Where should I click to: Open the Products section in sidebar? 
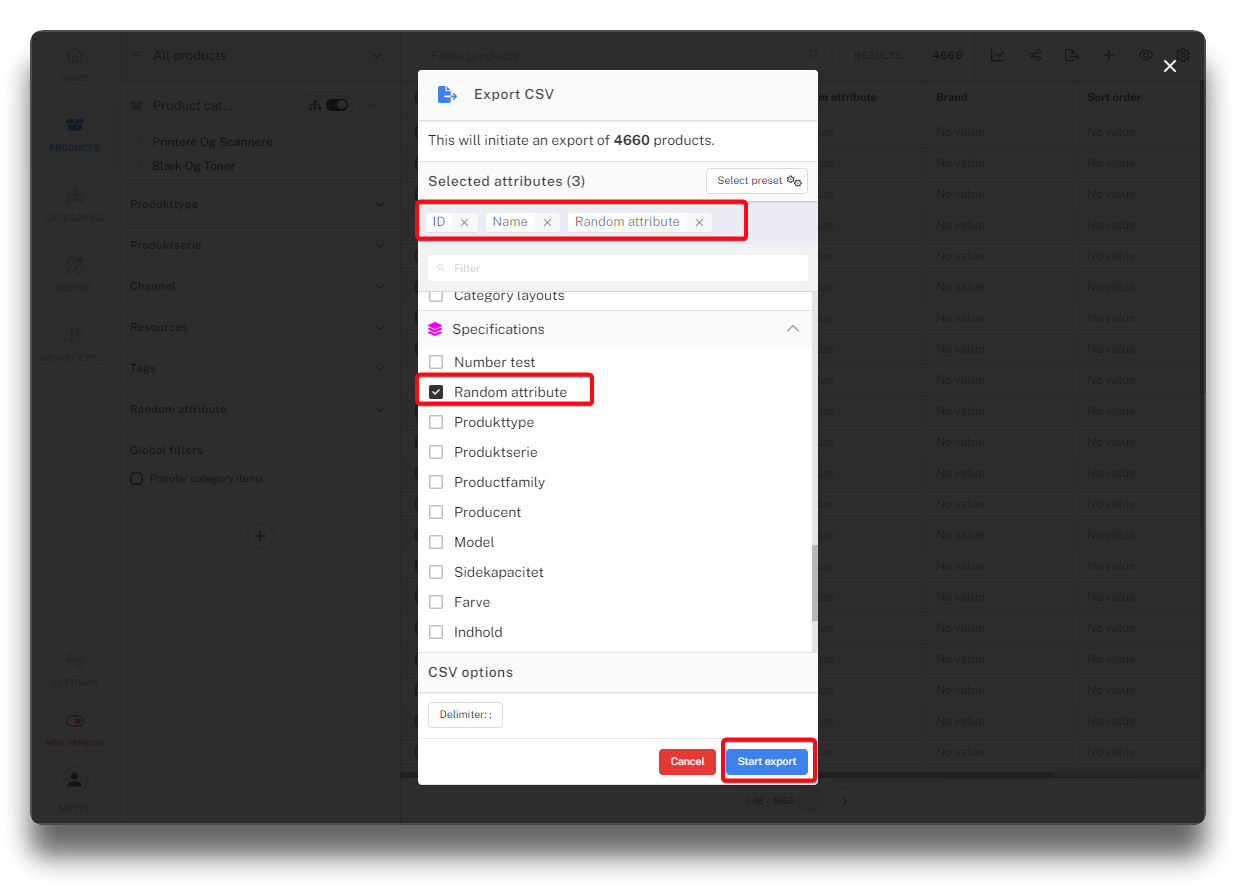74,133
